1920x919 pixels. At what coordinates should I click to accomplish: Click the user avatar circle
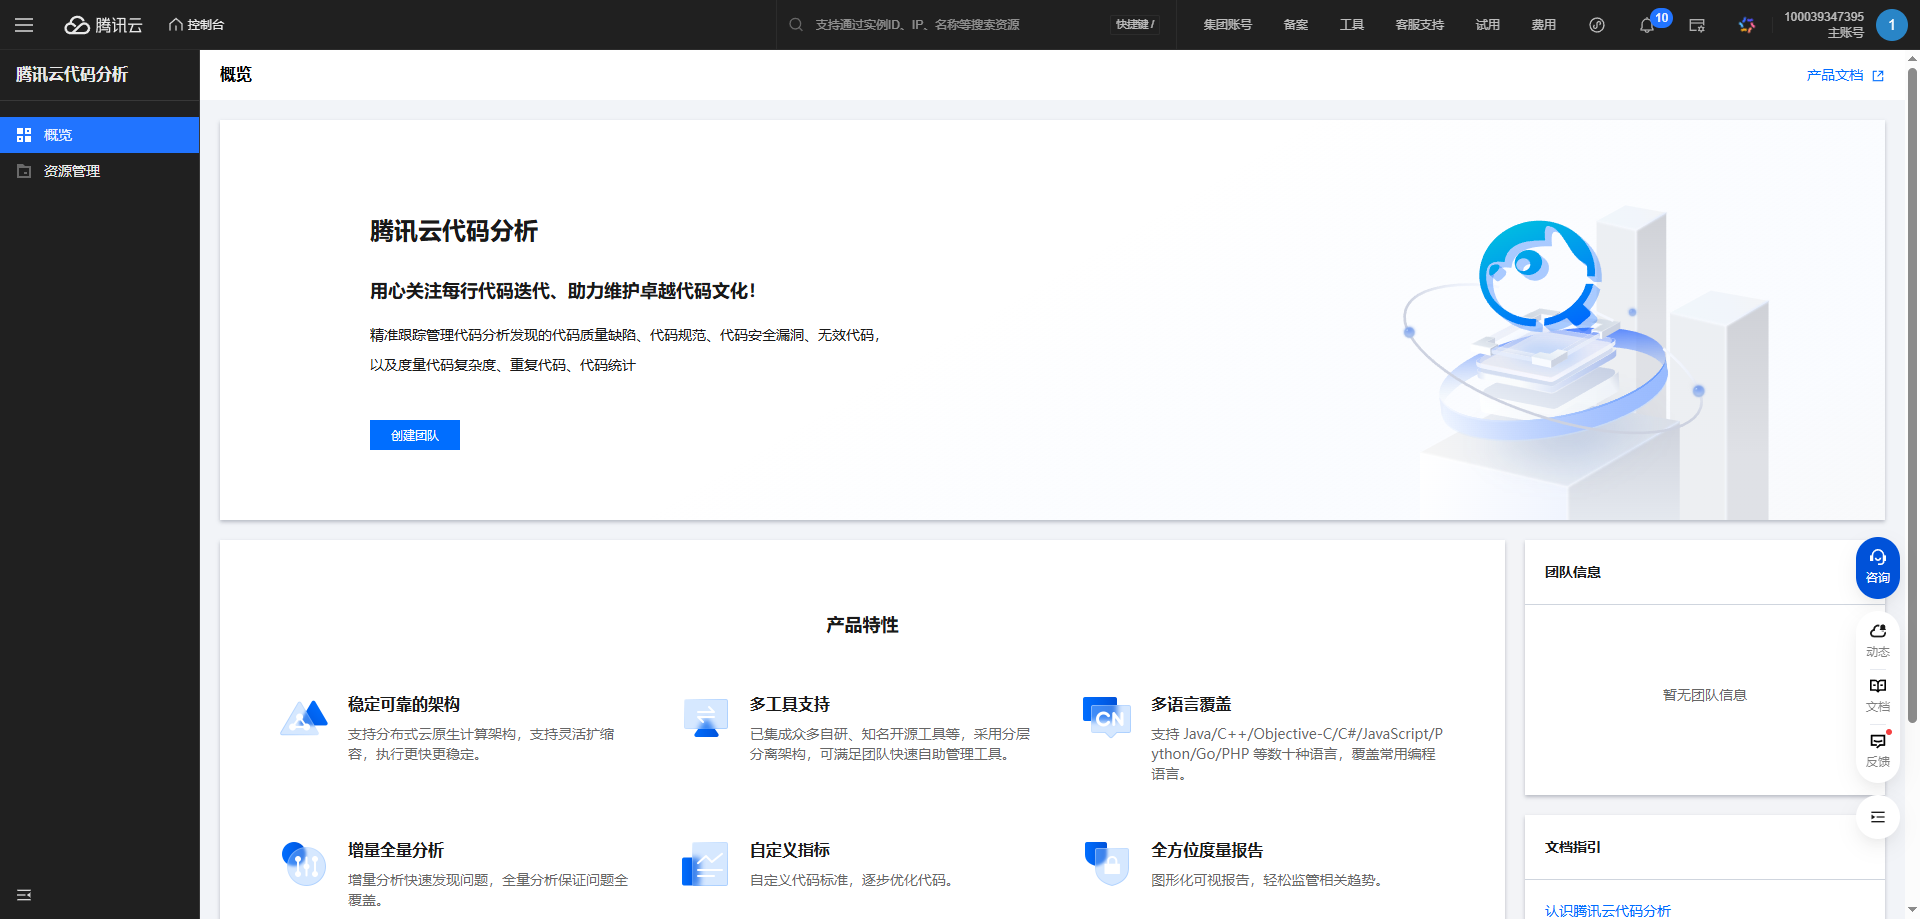pos(1891,25)
